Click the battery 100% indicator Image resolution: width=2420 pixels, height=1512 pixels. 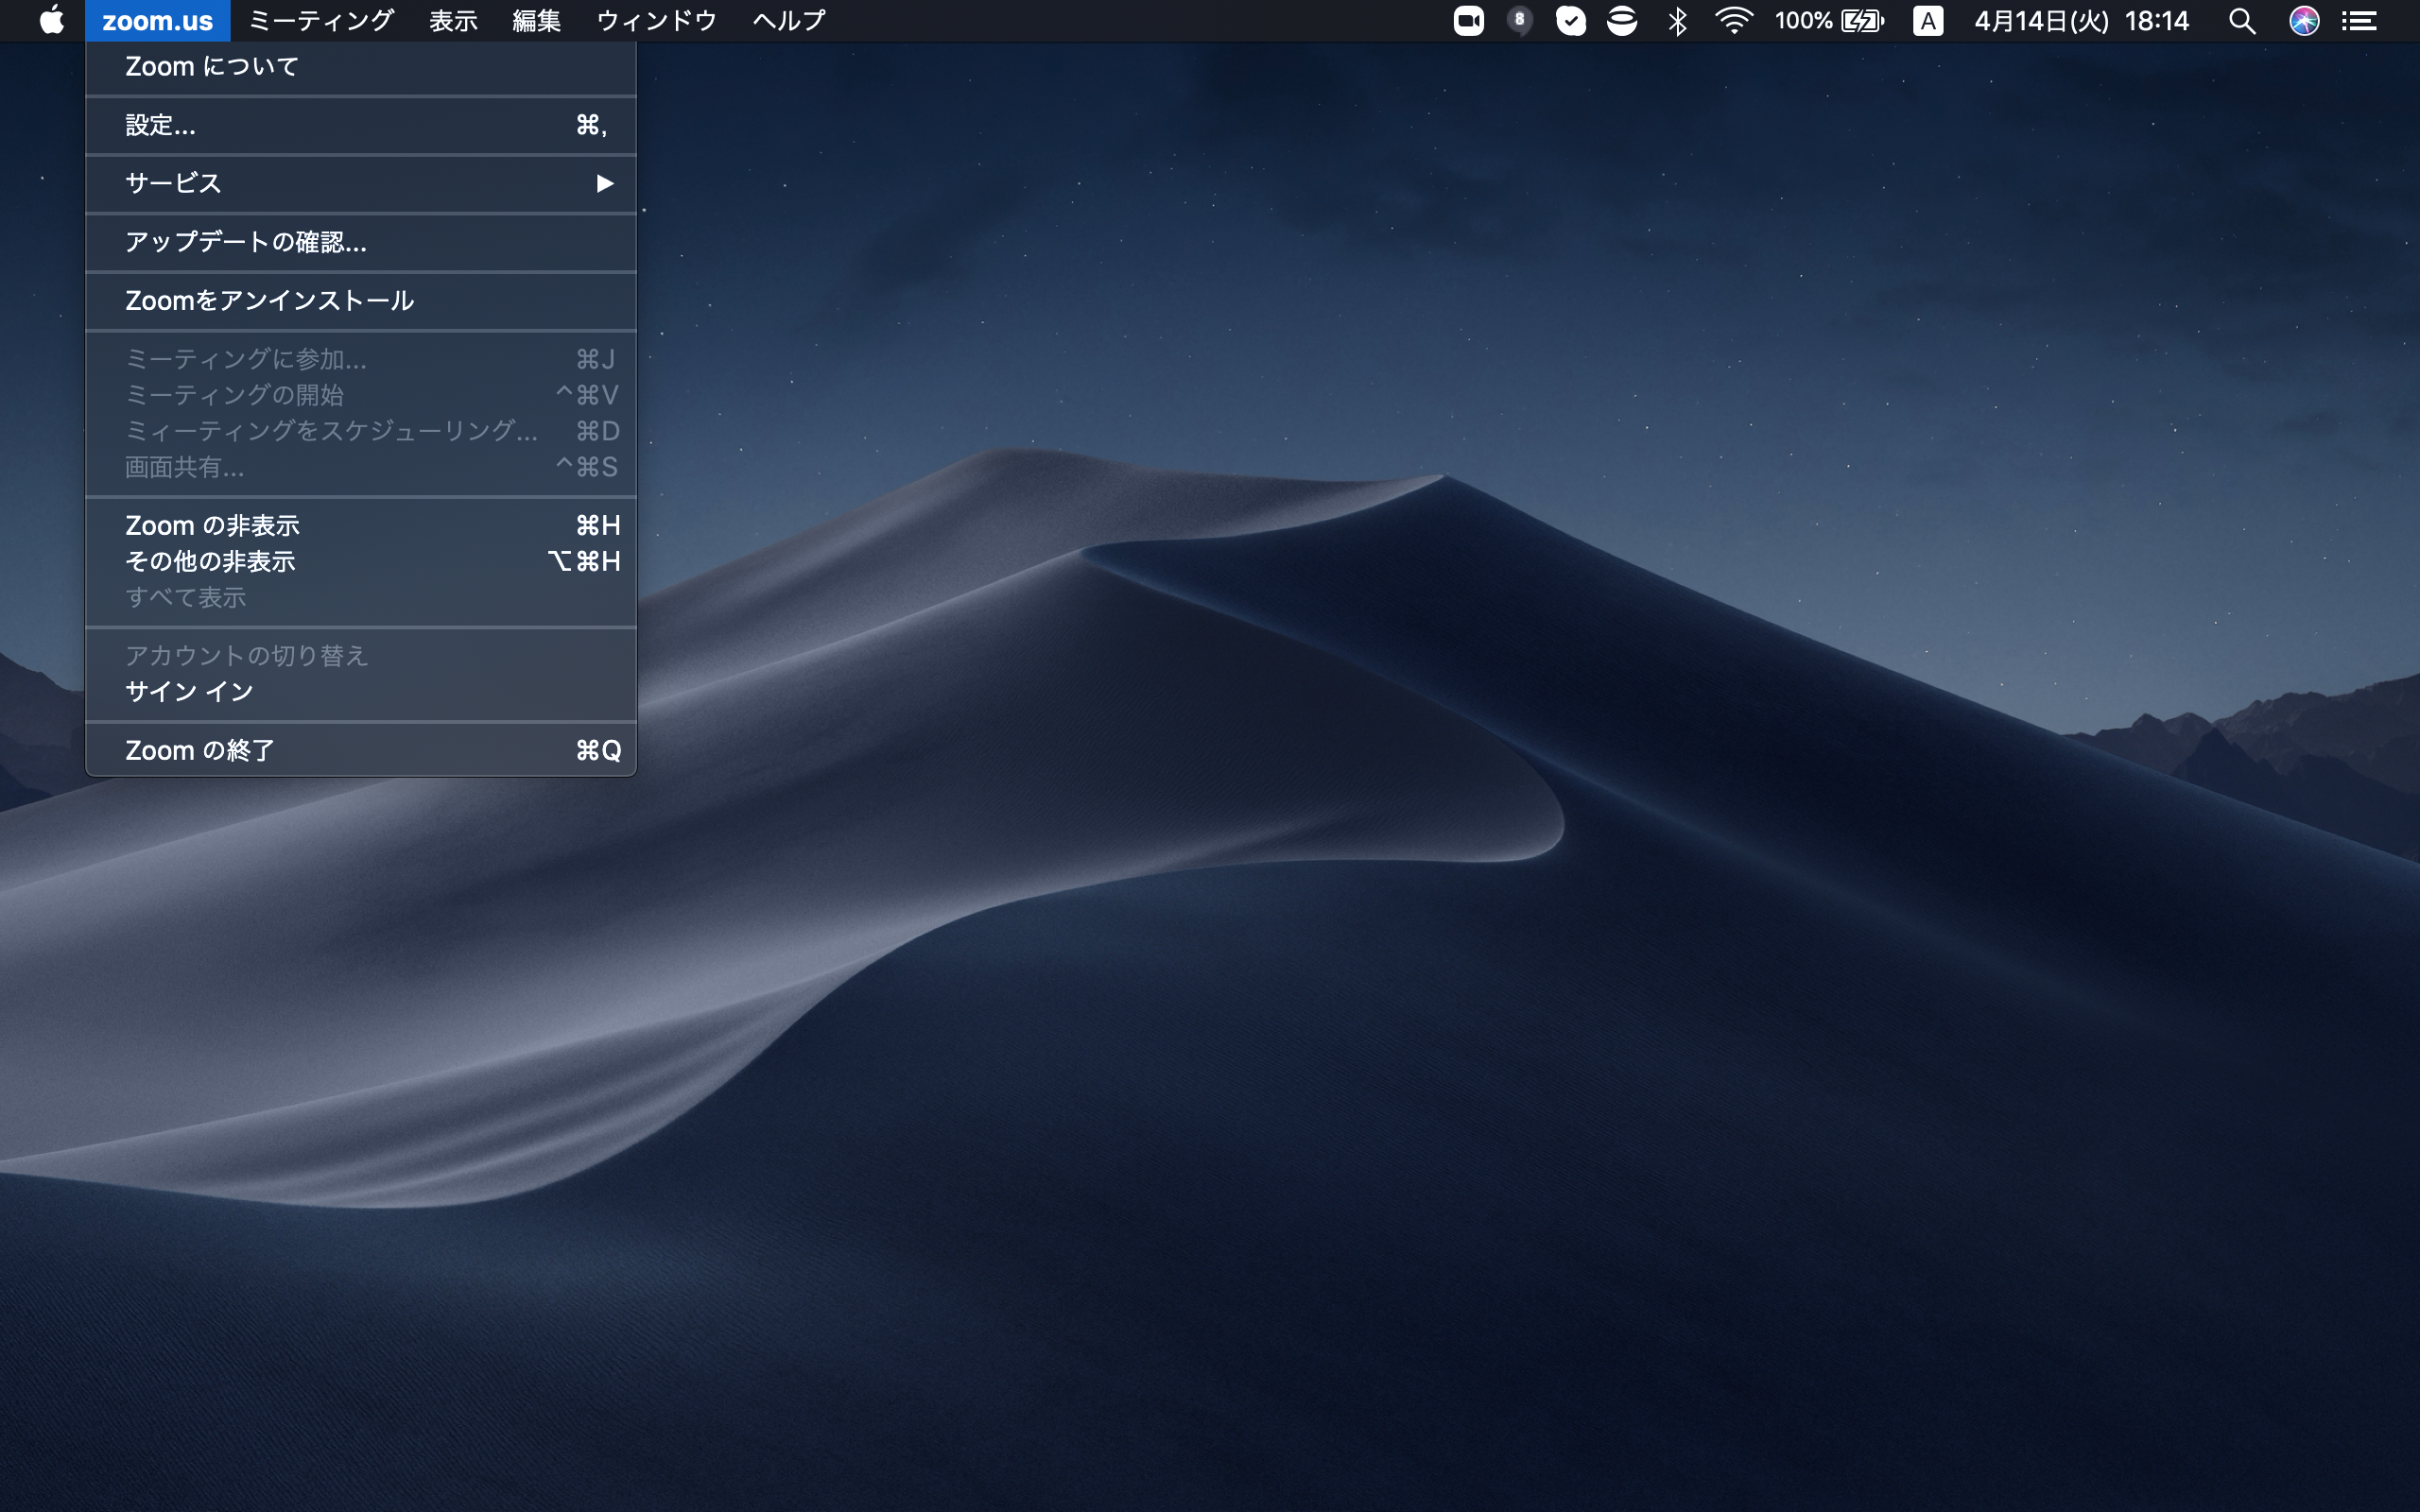coord(1829,21)
